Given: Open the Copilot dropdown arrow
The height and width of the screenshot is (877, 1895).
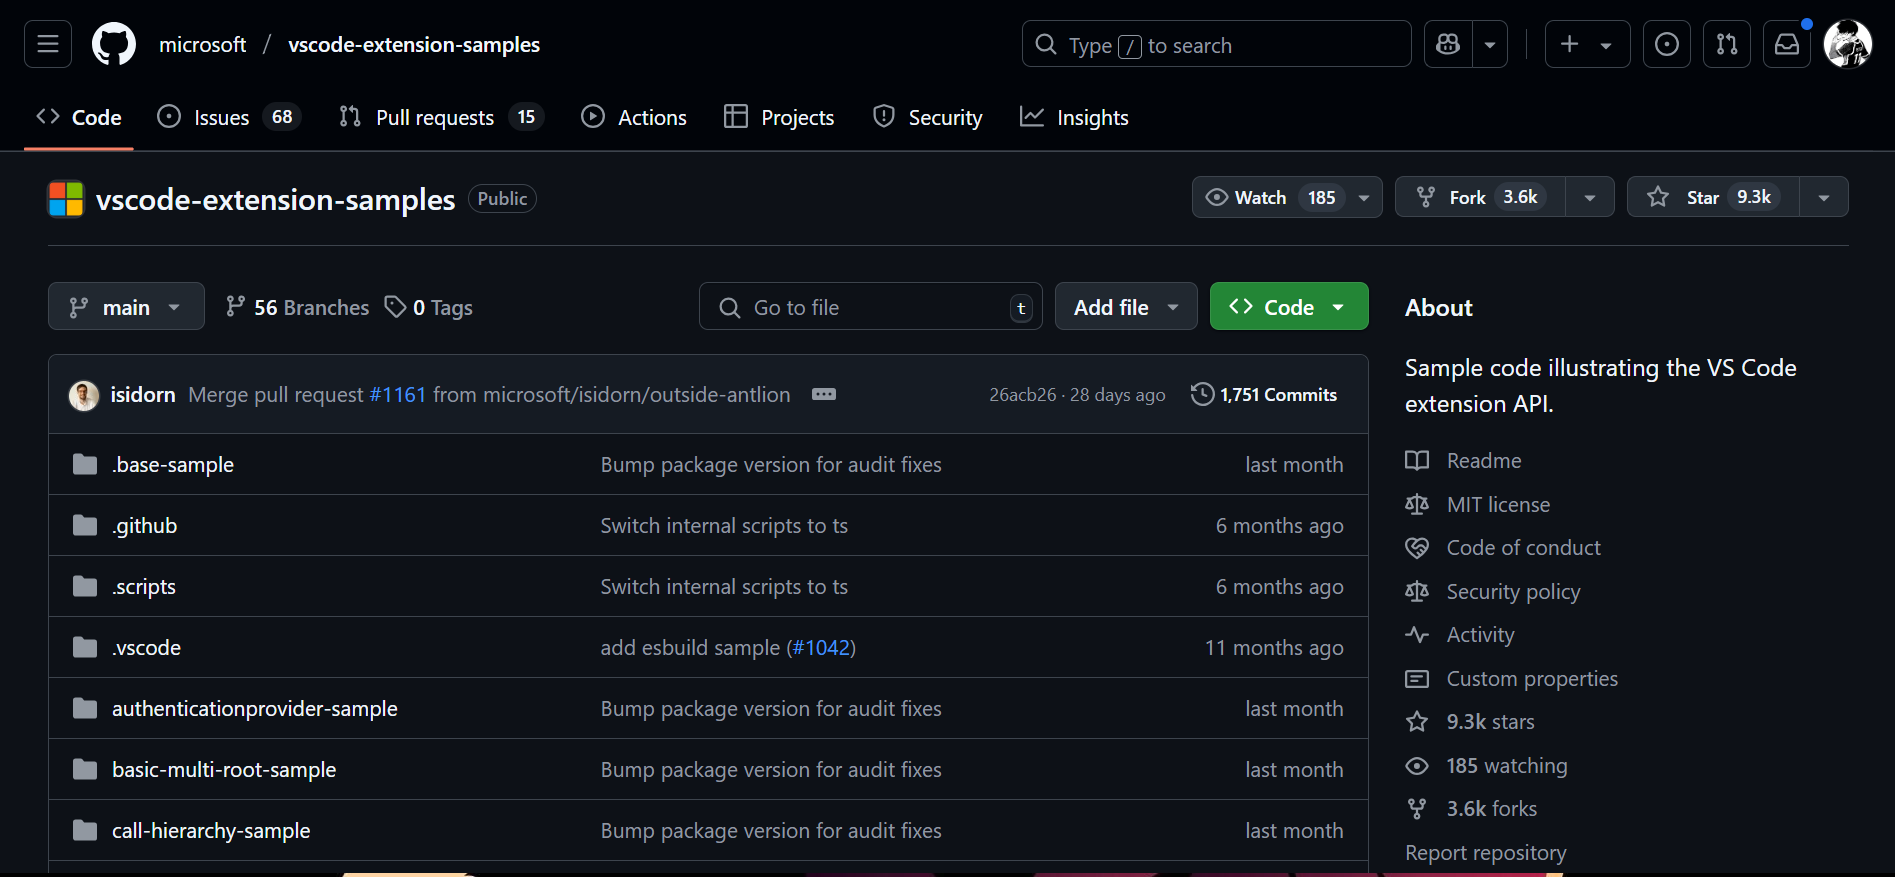Looking at the screenshot, I should coord(1490,44).
